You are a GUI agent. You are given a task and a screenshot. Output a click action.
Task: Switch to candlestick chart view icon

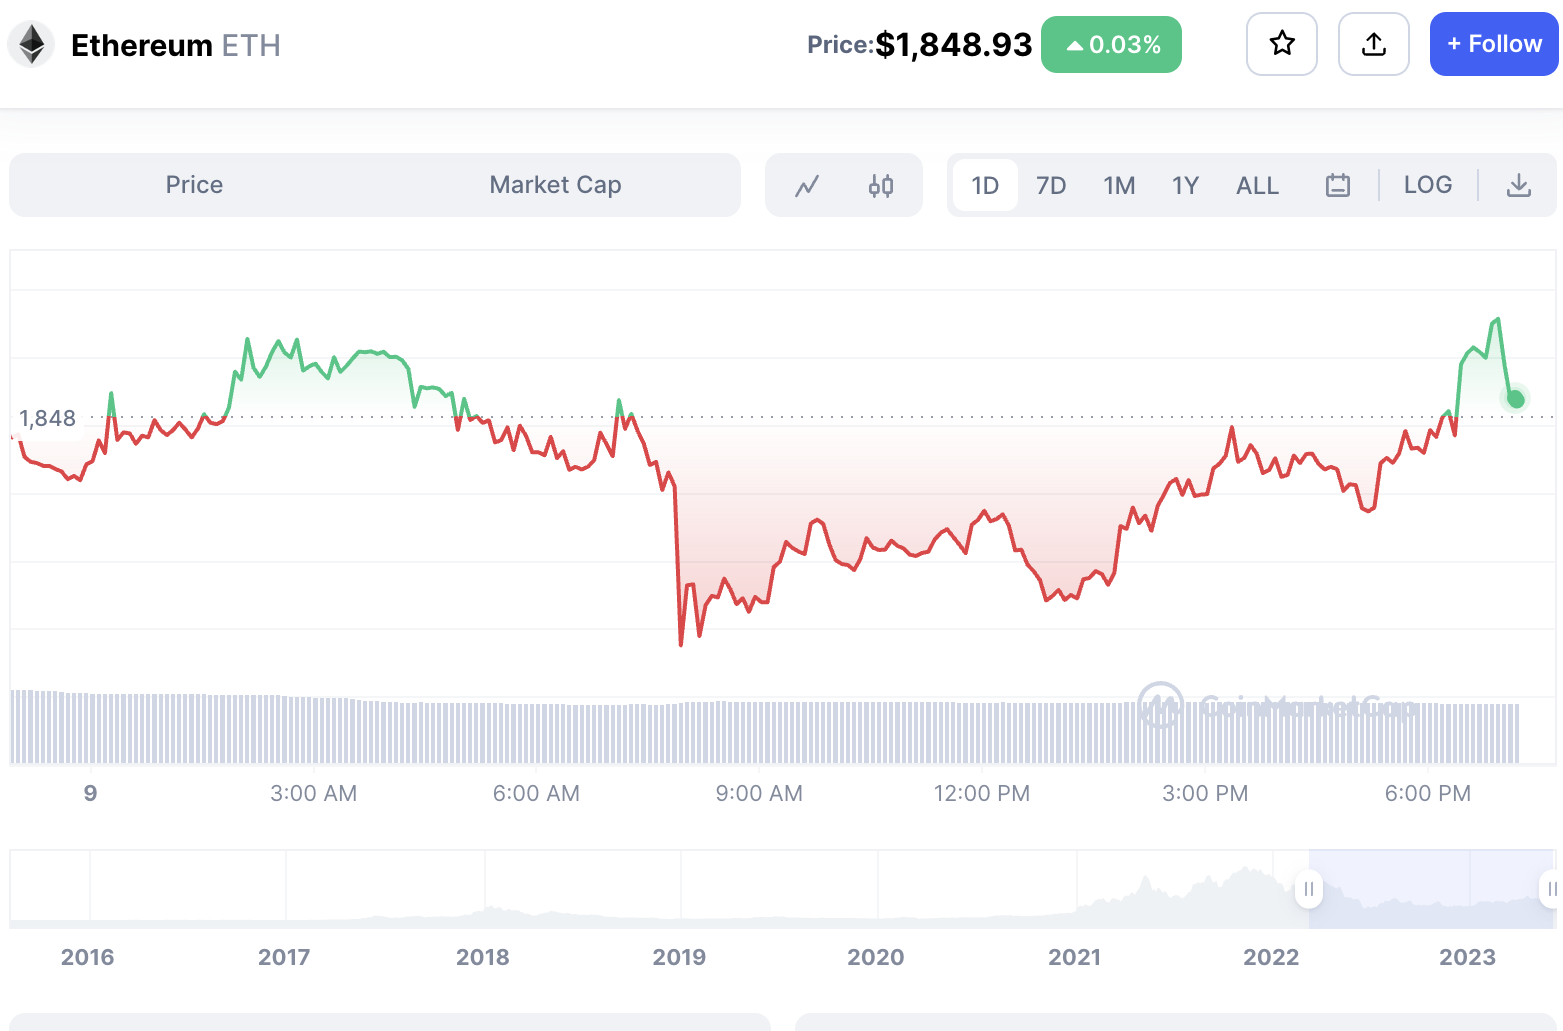[x=881, y=186]
